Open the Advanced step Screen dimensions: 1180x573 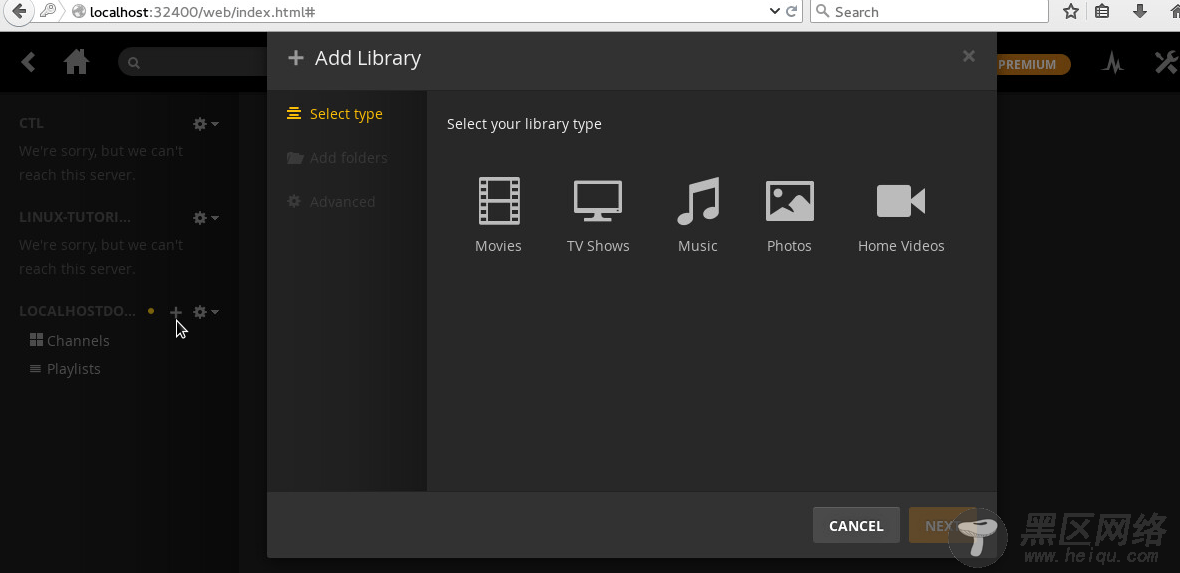tap(331, 202)
